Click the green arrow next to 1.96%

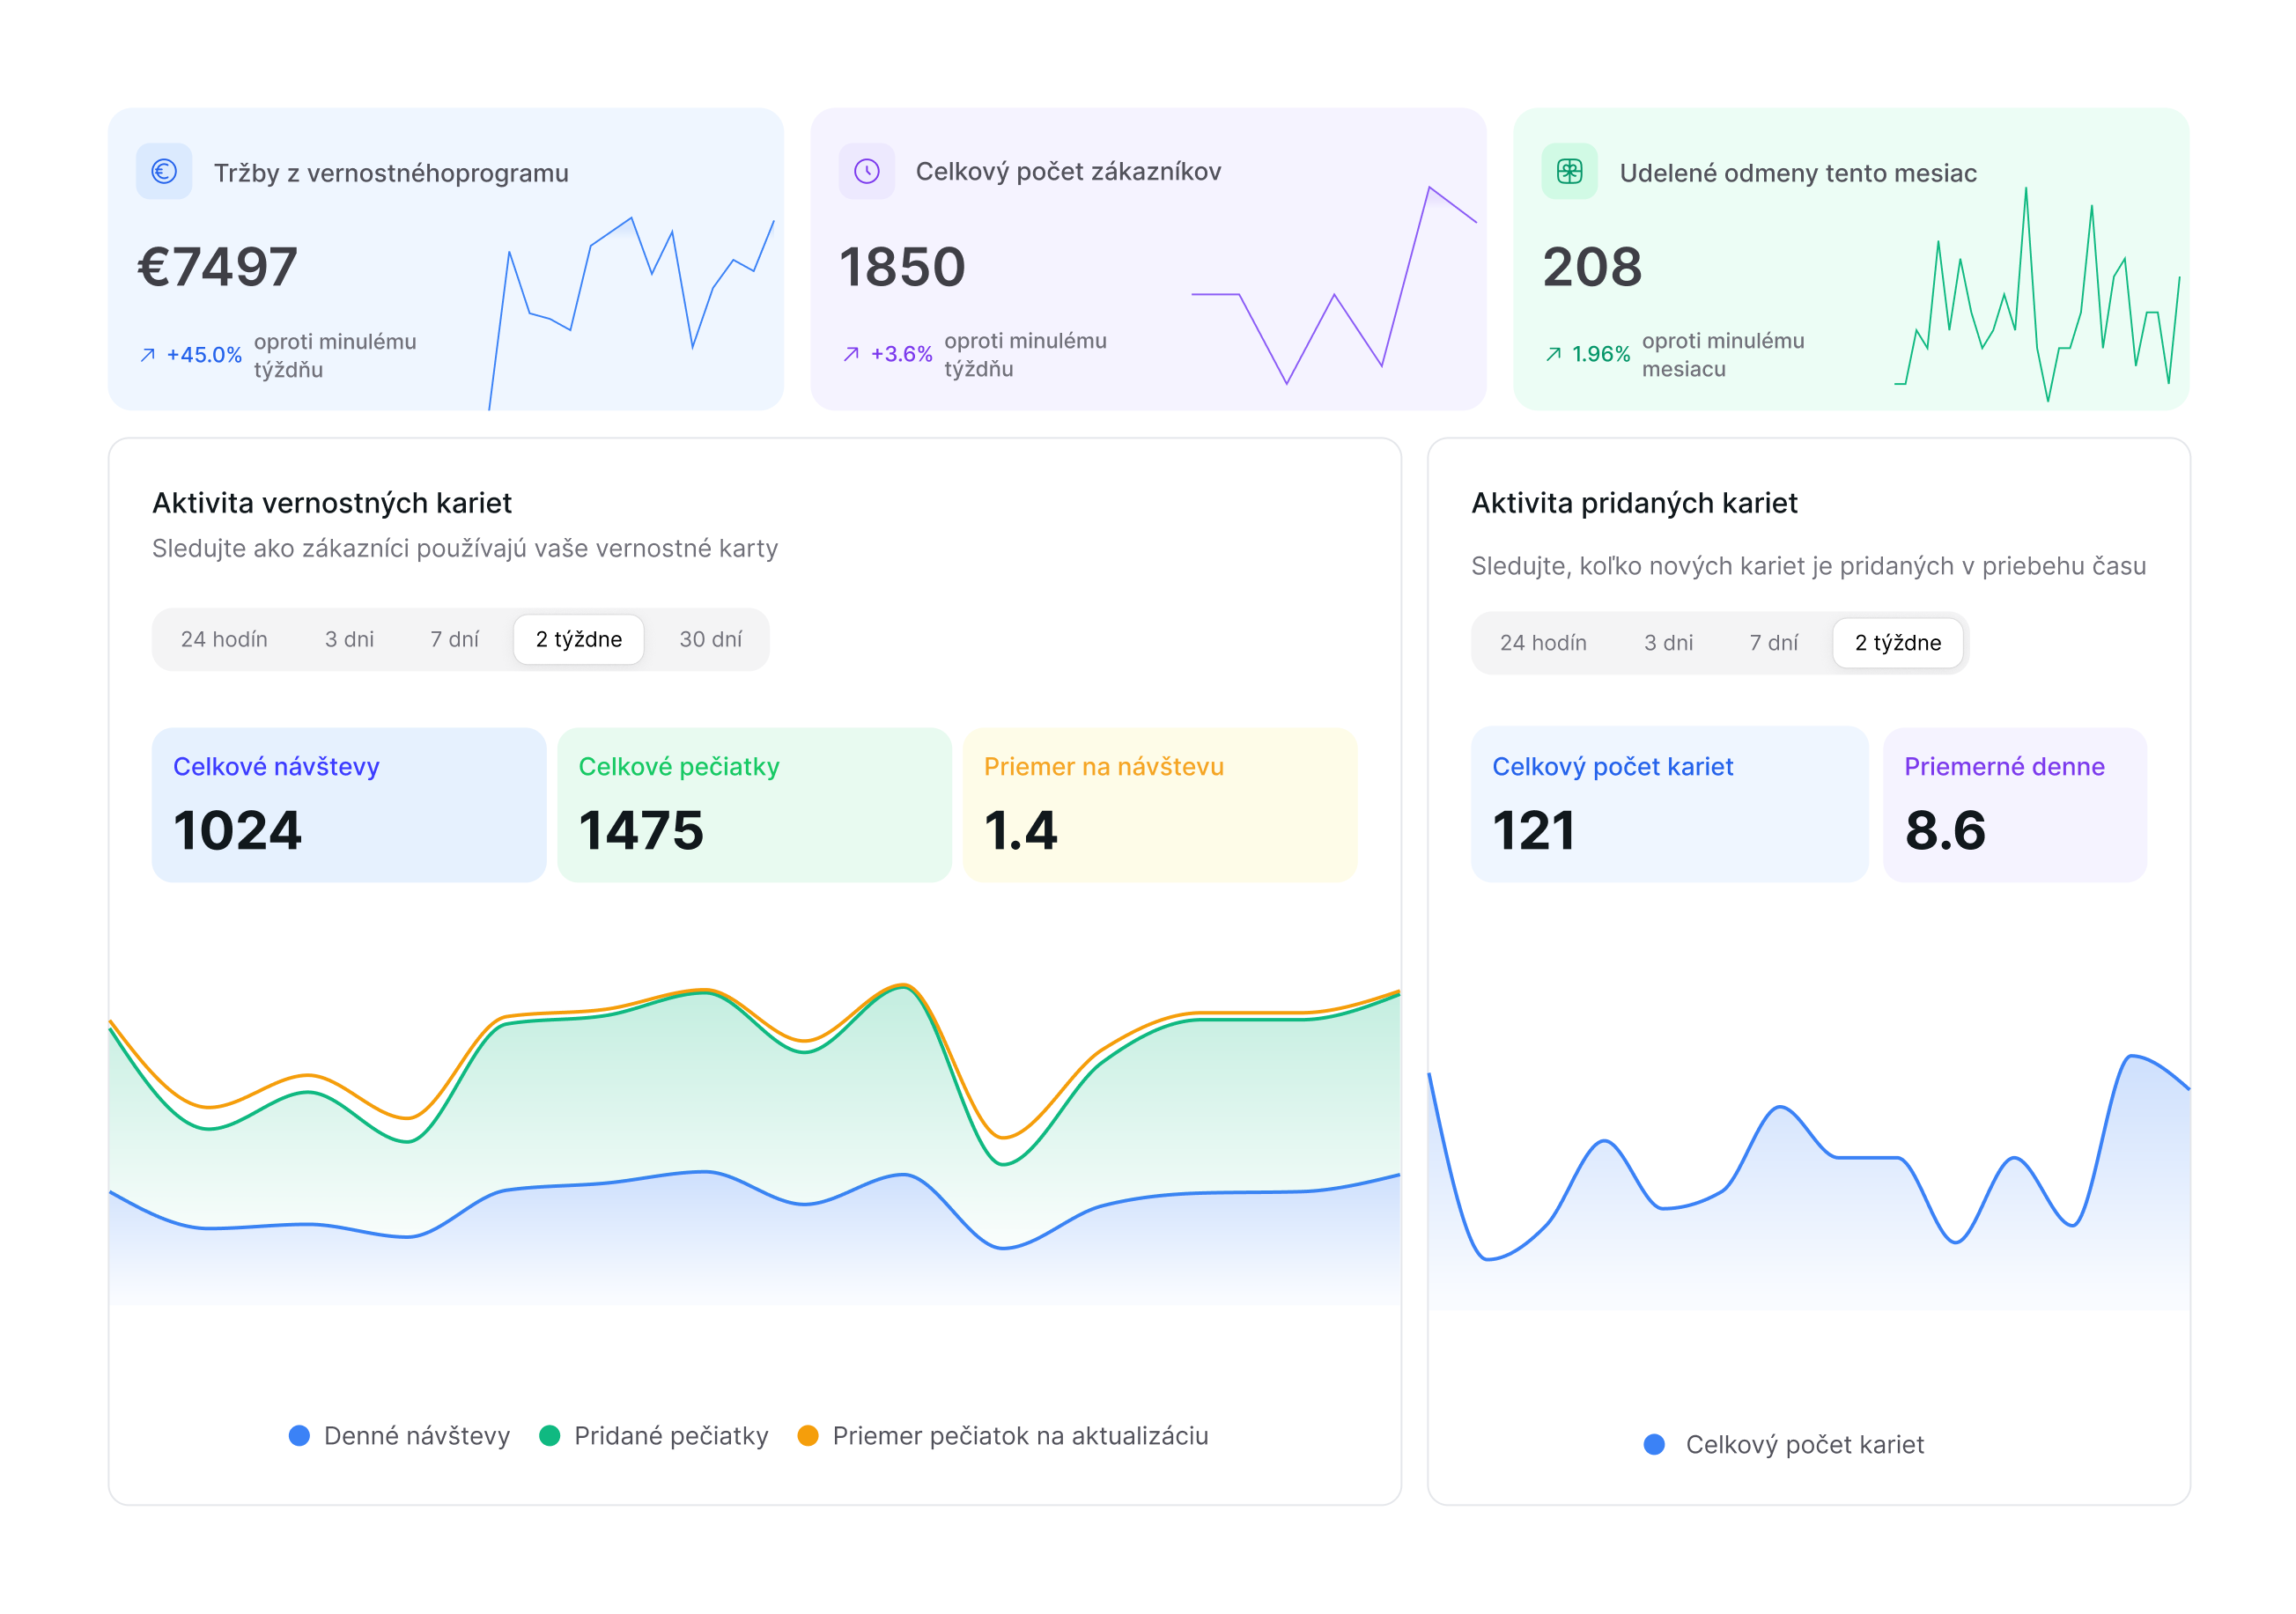tap(1553, 353)
